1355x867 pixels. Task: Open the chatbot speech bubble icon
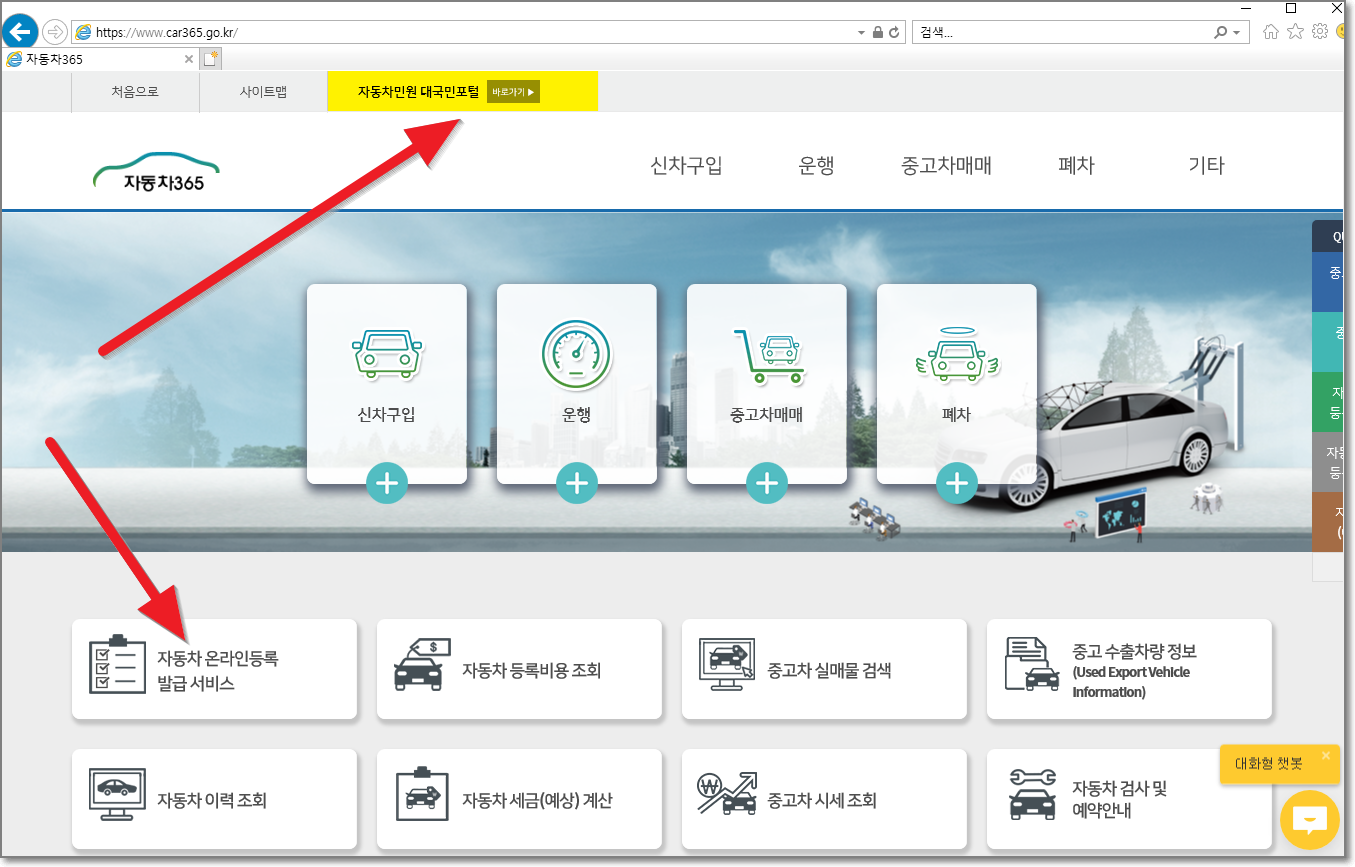click(1309, 820)
